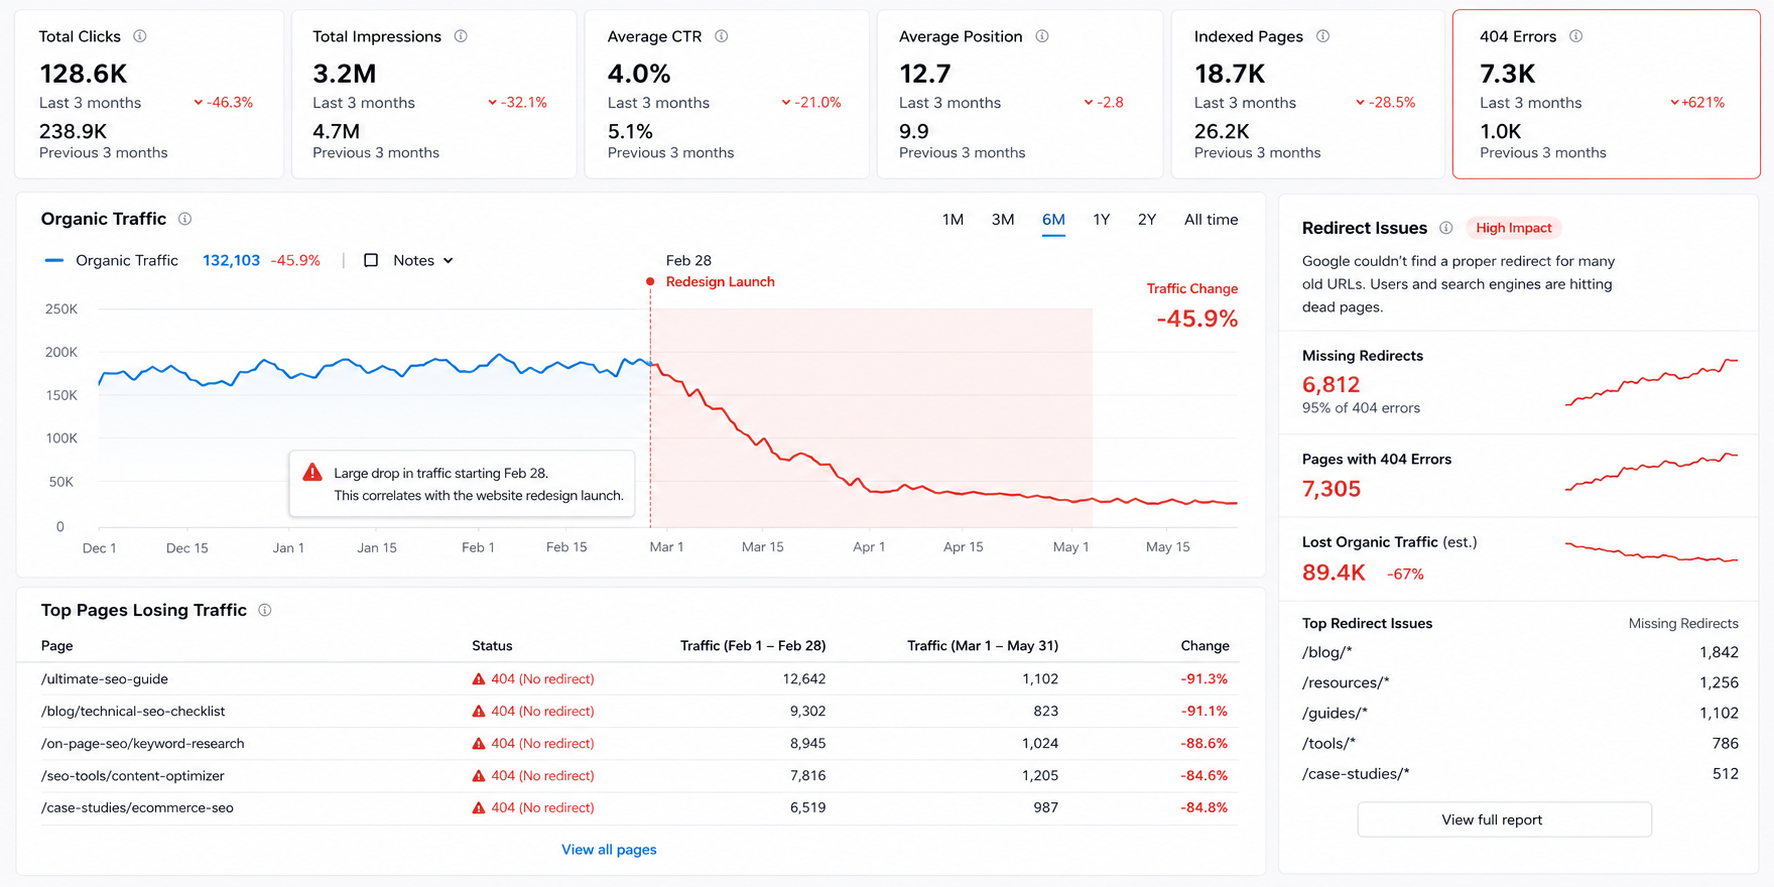The height and width of the screenshot is (887, 1774).
Task: Select the /case-studies/* redirect issue row
Action: coord(1520,773)
